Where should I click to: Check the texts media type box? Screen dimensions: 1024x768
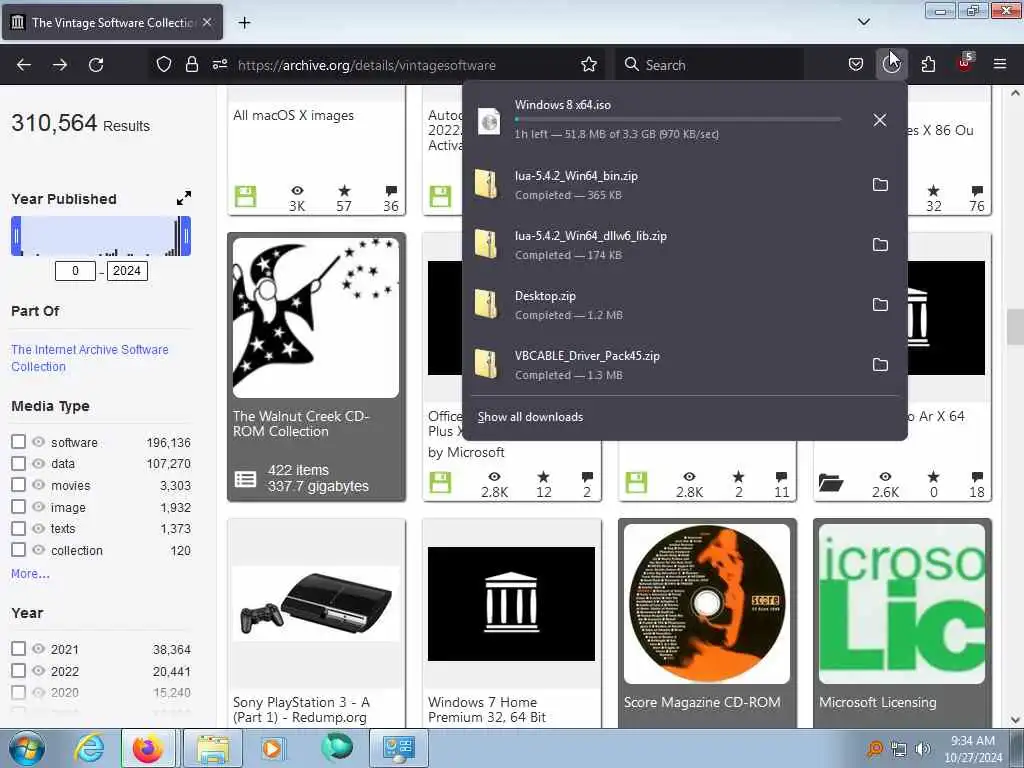(18, 528)
